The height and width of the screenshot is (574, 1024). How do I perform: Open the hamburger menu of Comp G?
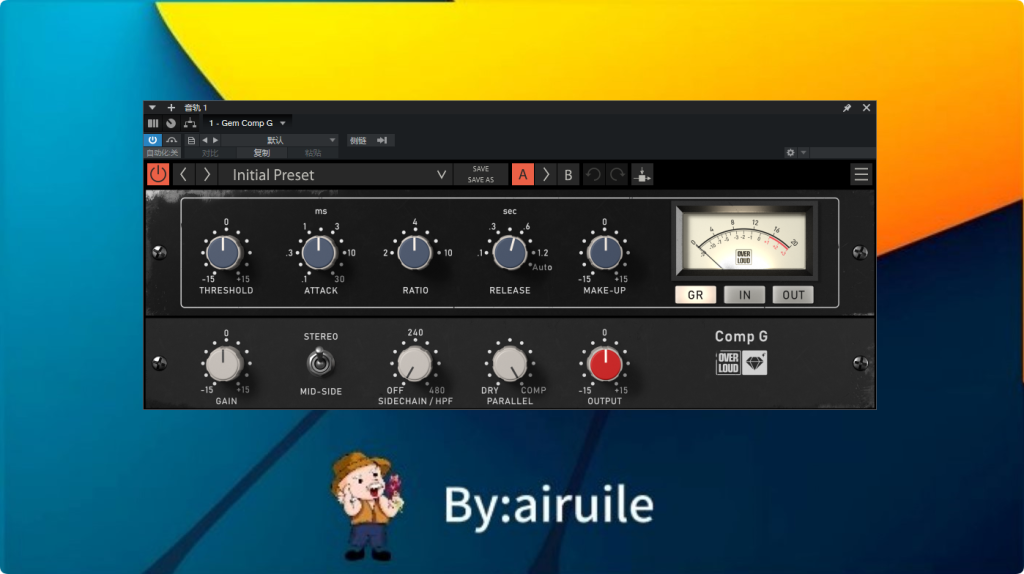861,174
